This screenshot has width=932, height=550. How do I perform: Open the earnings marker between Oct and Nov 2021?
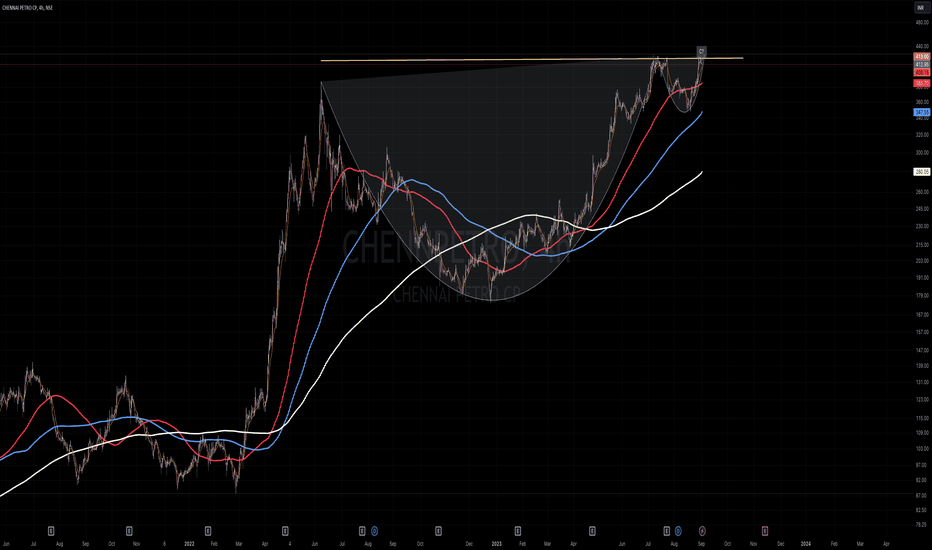pos(129,531)
